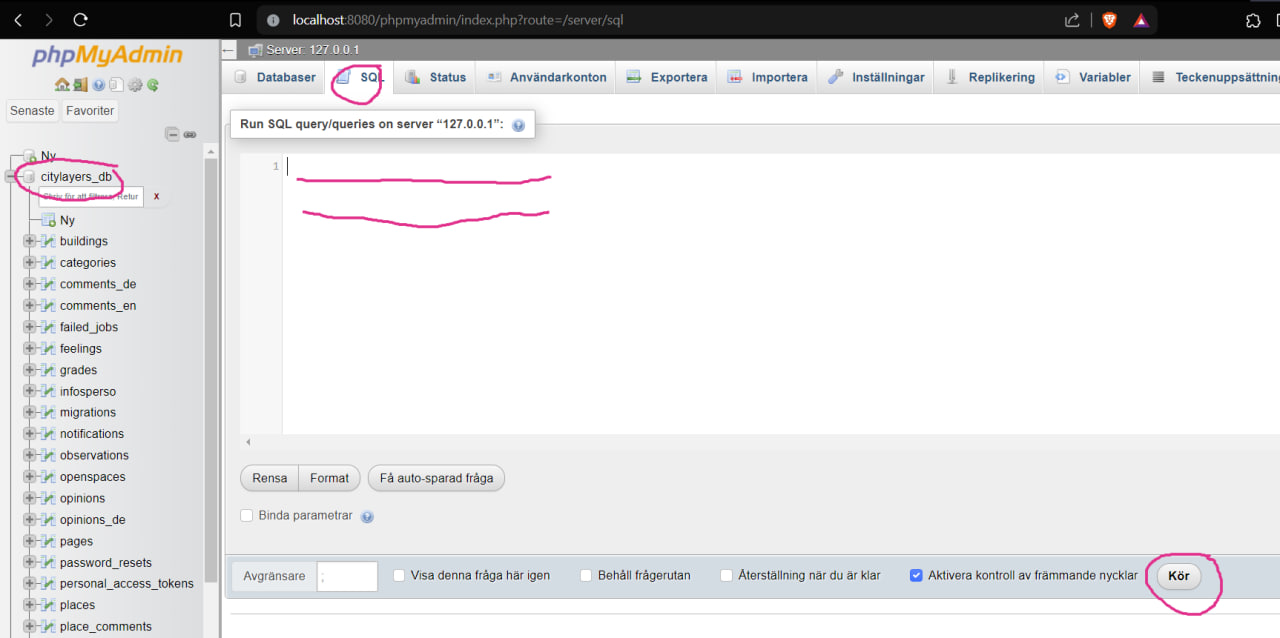This screenshot has width=1280, height=638.
Task: Open phpMyAdmin home via house icon
Action: pyautogui.click(x=62, y=85)
